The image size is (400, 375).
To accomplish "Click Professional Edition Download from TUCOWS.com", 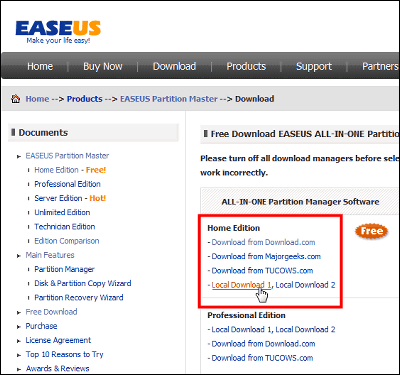I will click(262, 358).
